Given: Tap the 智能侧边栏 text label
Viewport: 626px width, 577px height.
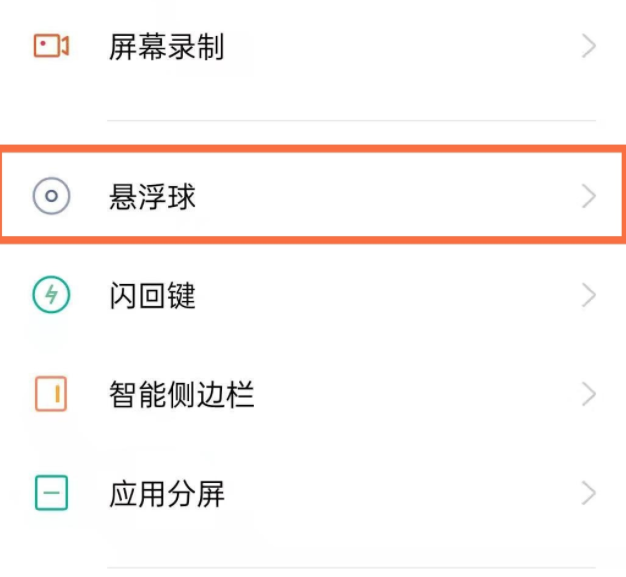Looking at the screenshot, I should pyautogui.click(x=181, y=394).
